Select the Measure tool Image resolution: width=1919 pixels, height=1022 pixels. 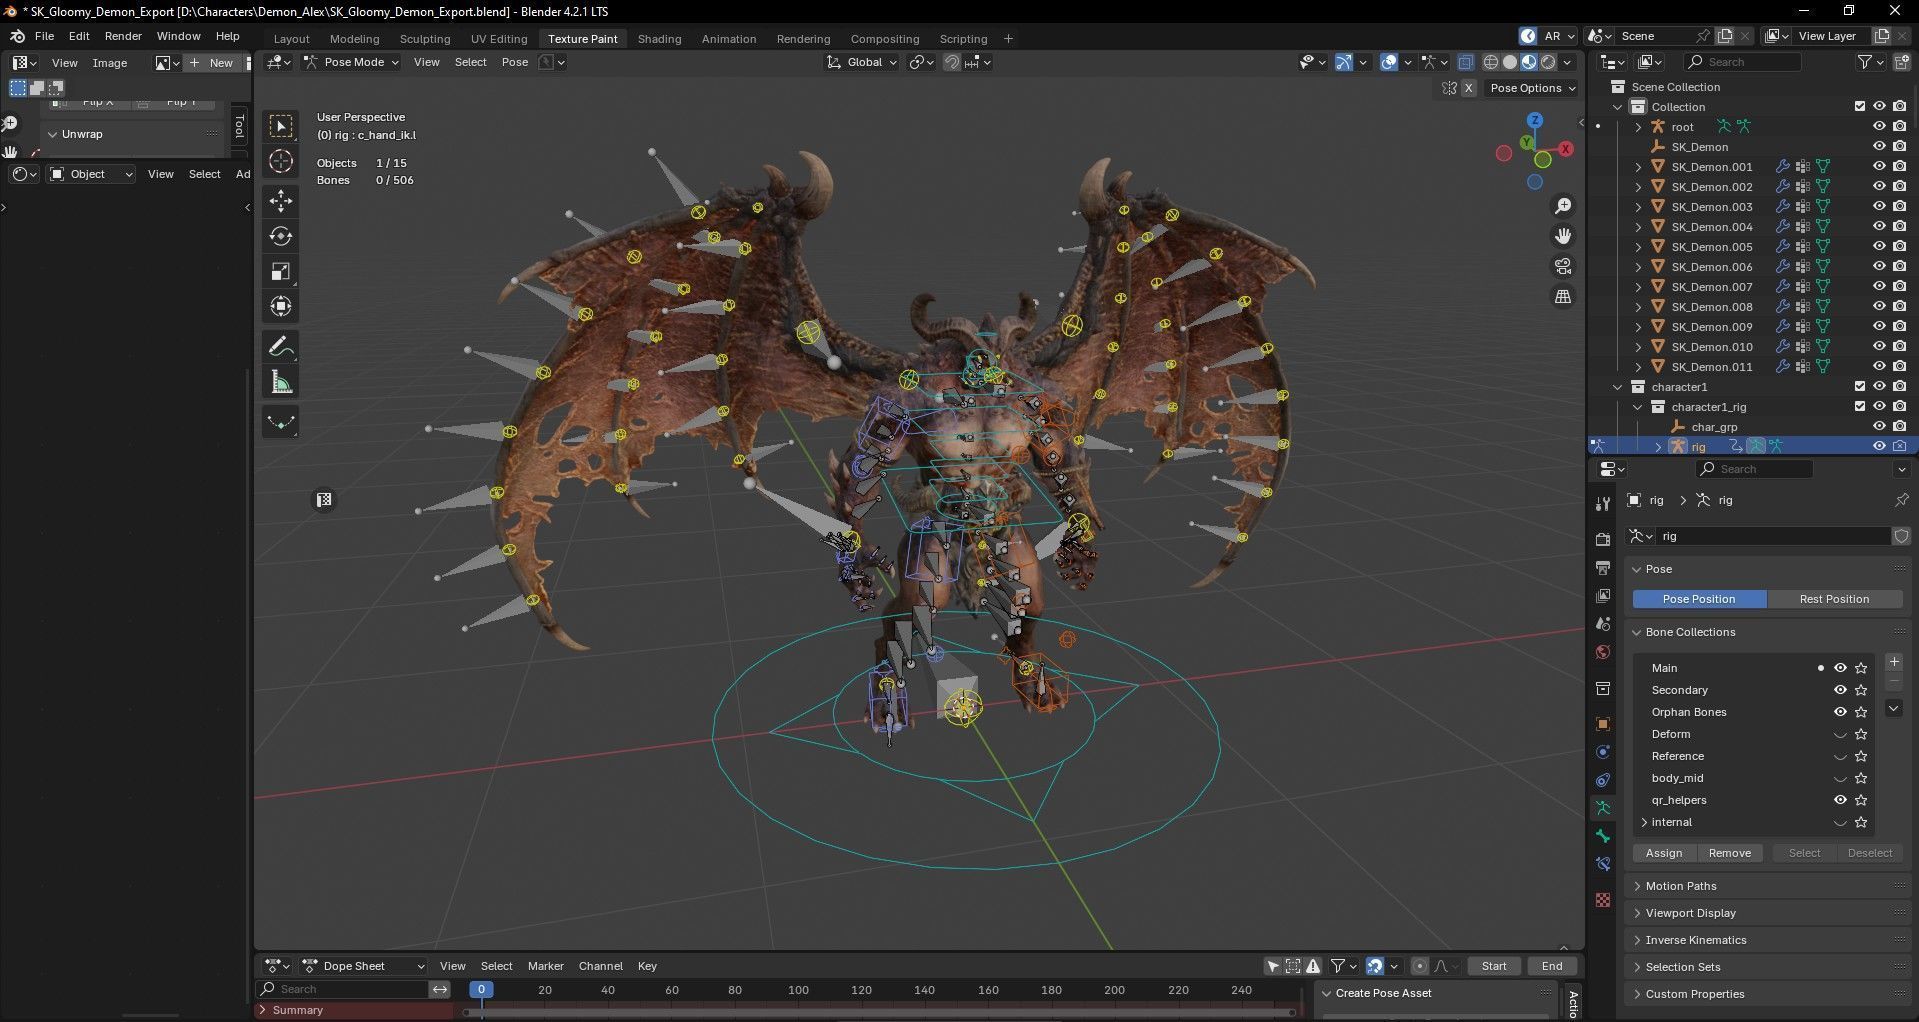[x=281, y=382]
